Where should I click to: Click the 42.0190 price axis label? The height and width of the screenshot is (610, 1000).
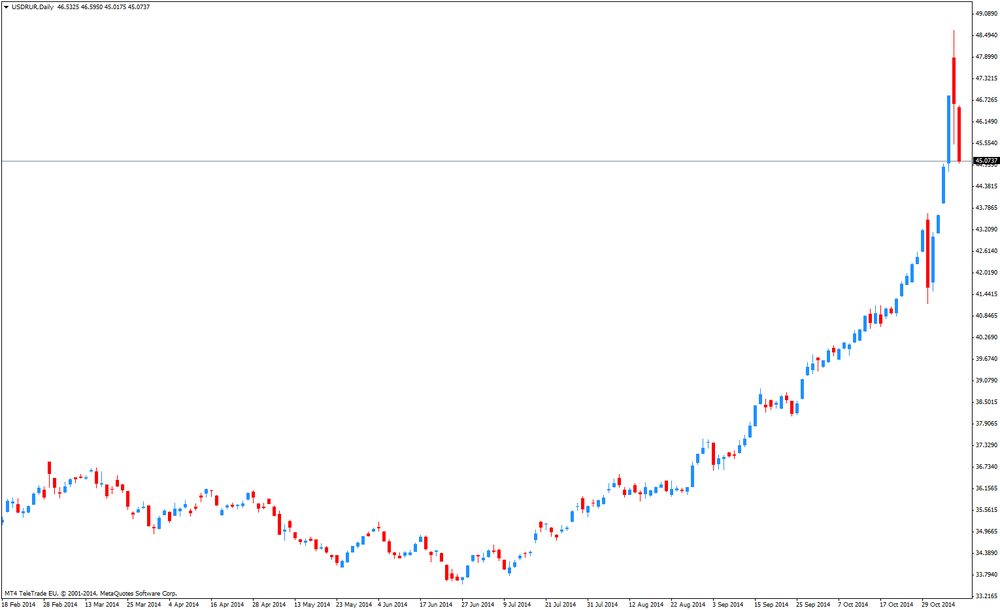pyautogui.click(x=986, y=272)
